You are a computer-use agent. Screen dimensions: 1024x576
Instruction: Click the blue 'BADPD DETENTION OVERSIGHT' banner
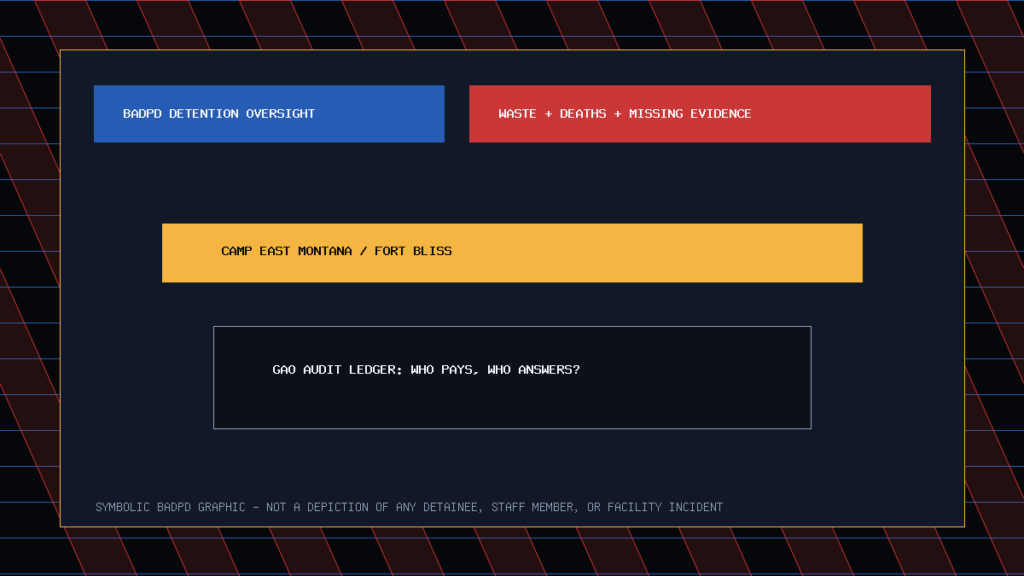click(269, 114)
